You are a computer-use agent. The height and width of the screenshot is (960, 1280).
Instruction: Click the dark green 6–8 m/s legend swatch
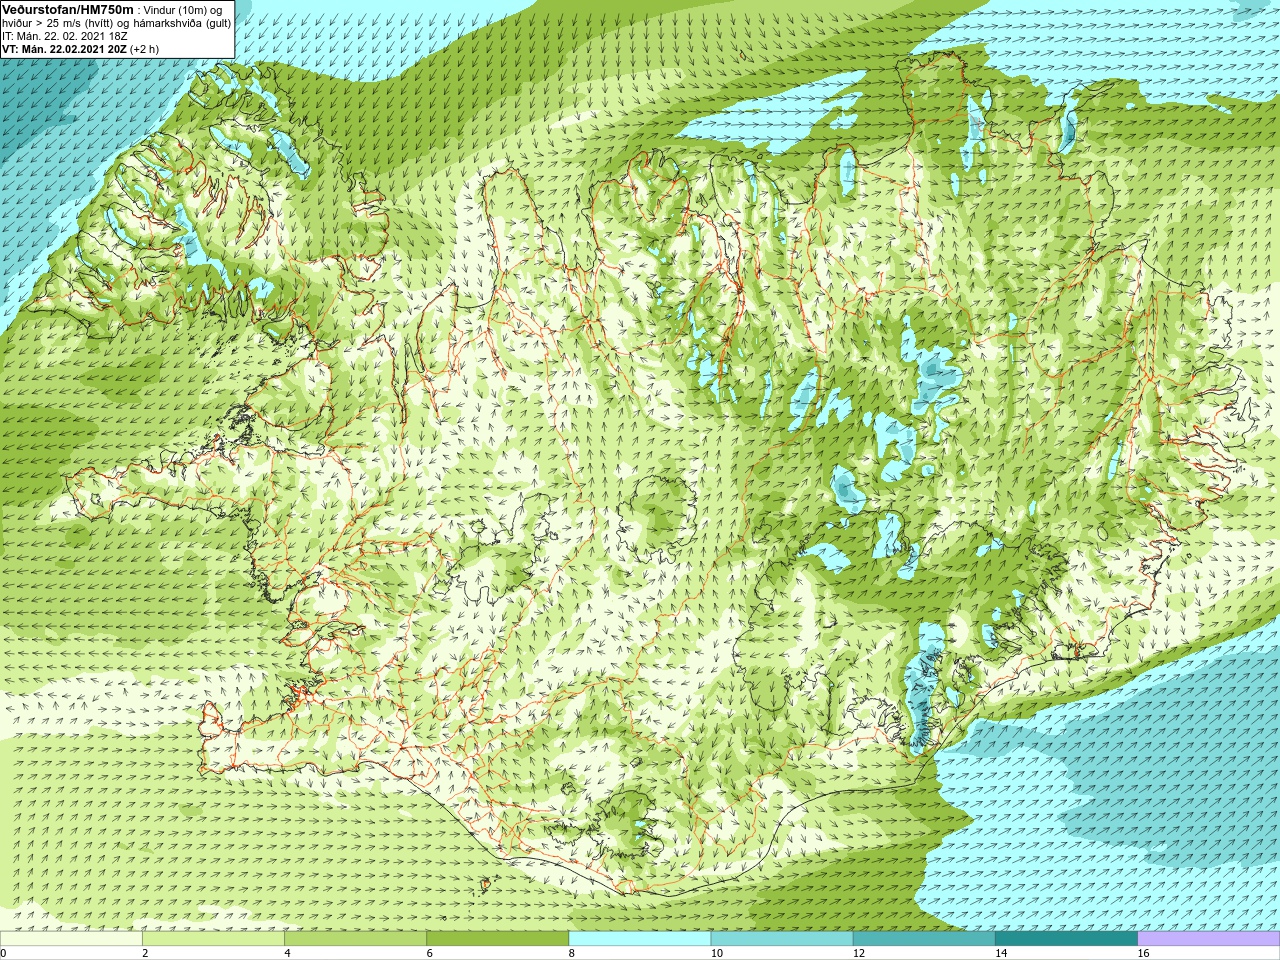point(497,939)
